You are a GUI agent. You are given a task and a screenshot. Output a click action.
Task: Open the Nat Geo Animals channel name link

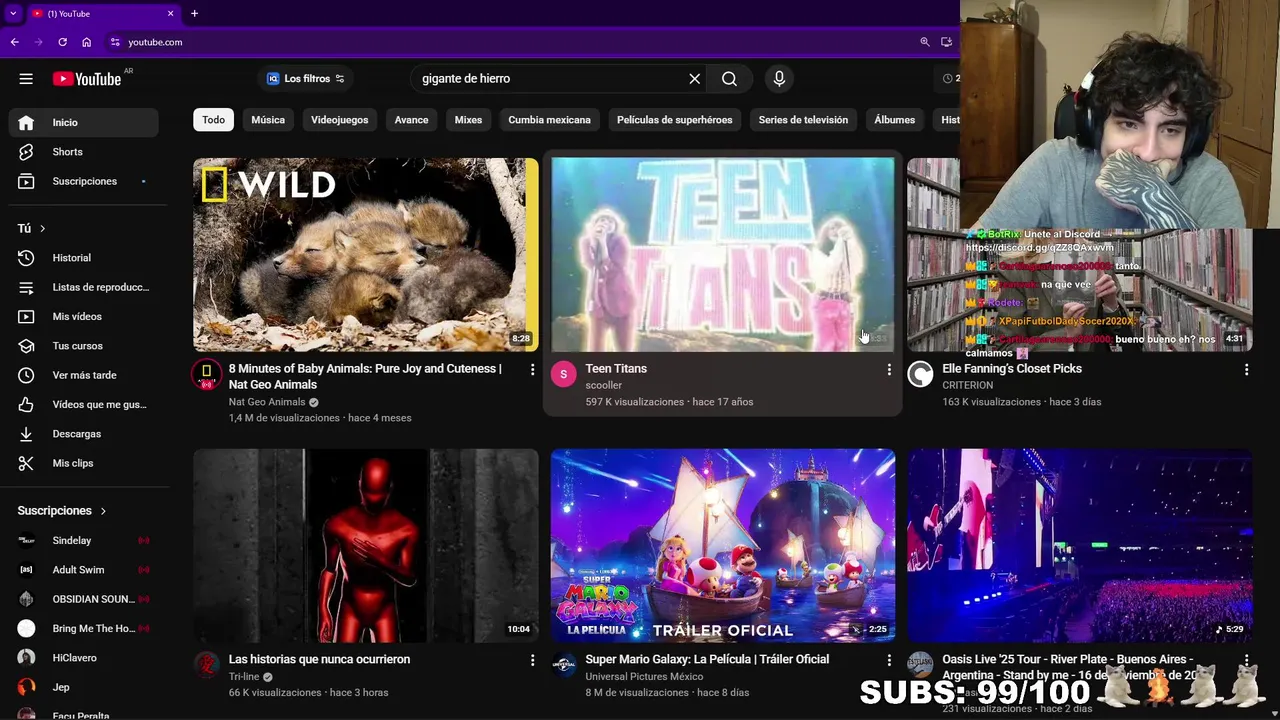pyautogui.click(x=267, y=402)
